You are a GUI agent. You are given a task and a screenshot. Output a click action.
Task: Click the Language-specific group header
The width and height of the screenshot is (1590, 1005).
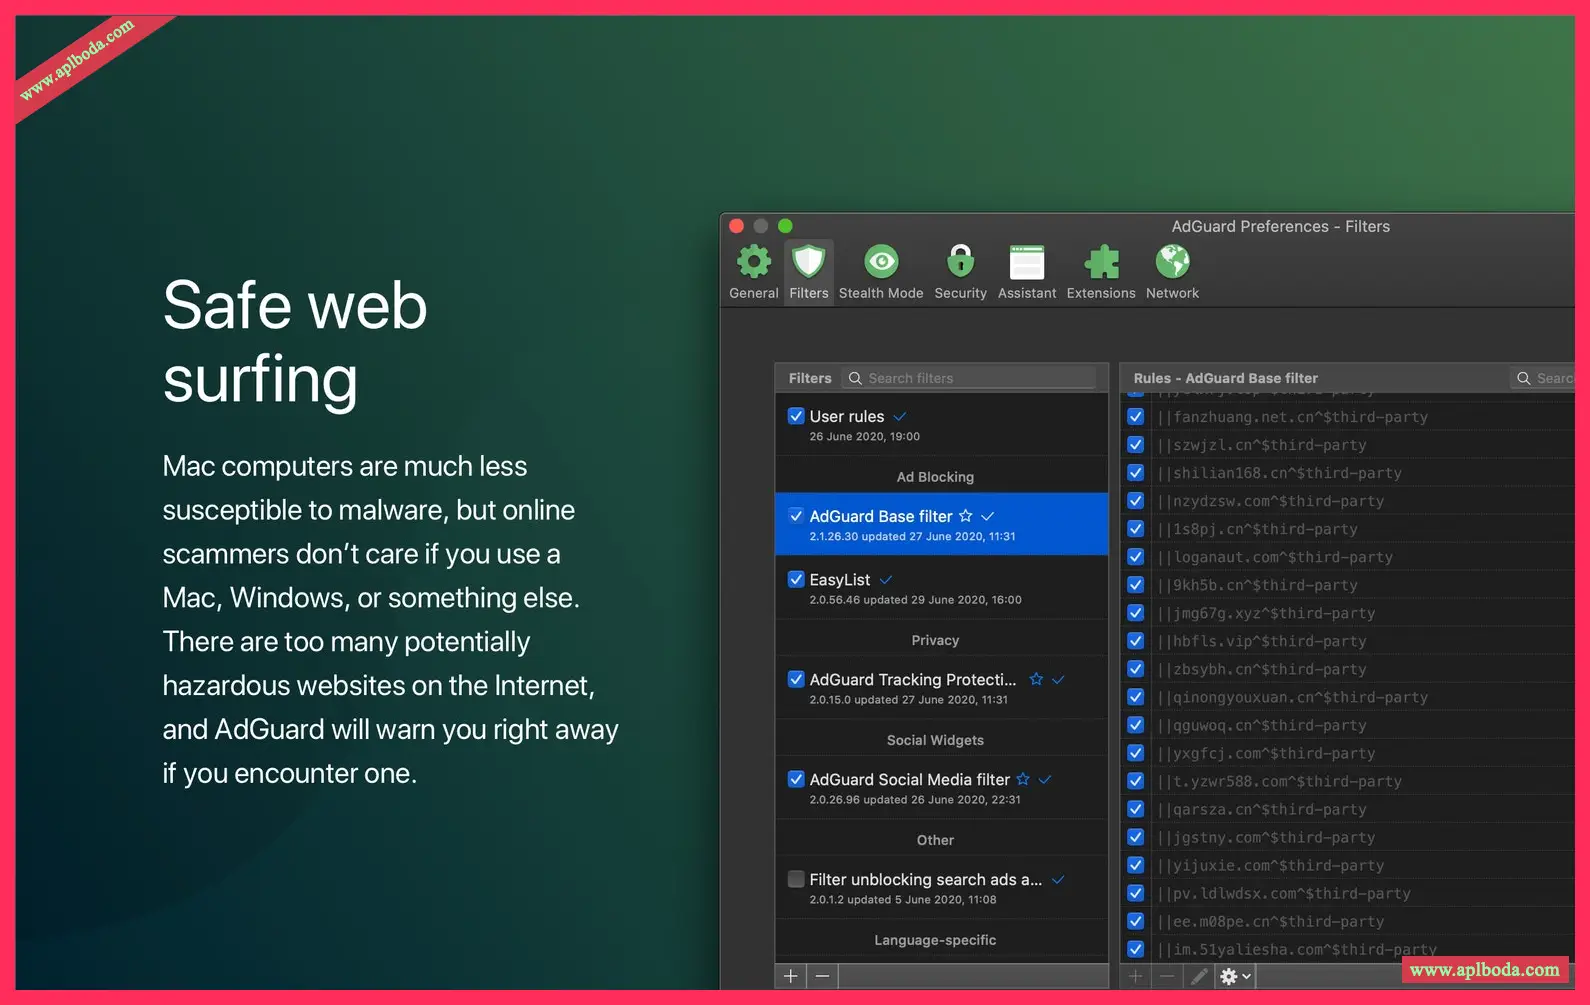pos(935,940)
